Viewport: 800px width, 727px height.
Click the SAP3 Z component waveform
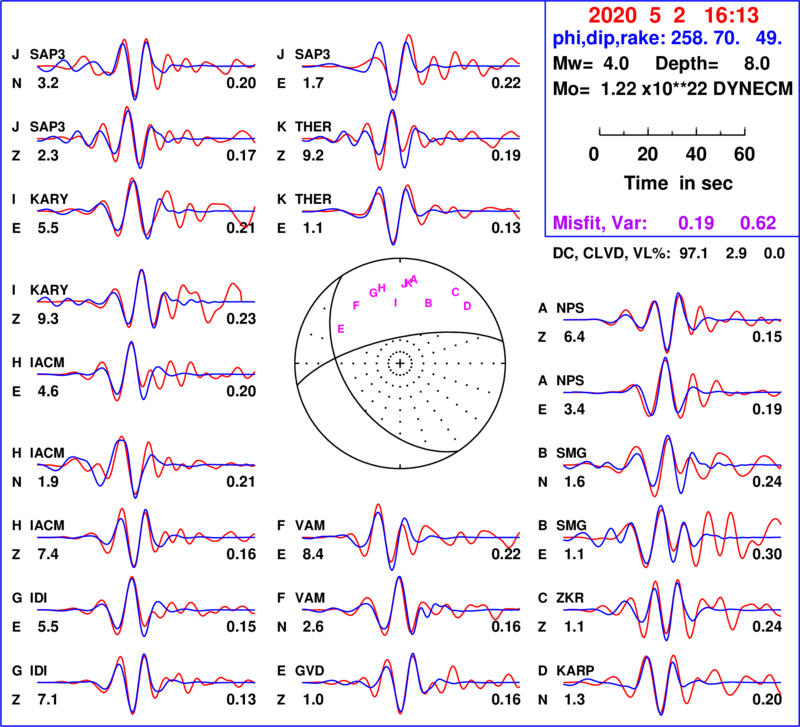tap(146, 137)
